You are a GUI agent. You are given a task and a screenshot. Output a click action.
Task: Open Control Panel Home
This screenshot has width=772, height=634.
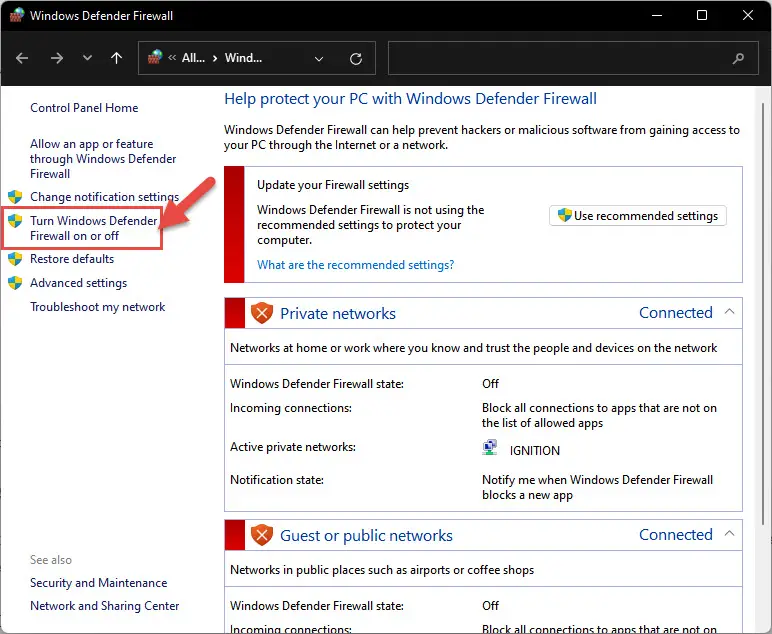[84, 108]
